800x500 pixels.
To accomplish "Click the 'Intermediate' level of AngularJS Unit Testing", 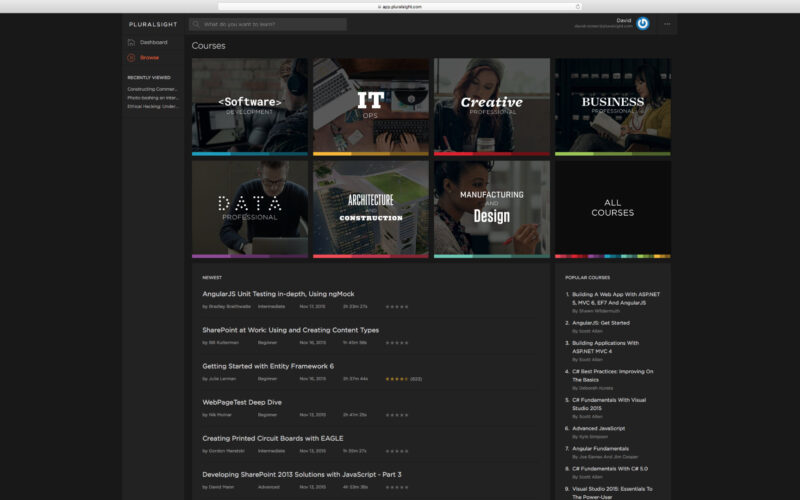I will pos(271,307).
